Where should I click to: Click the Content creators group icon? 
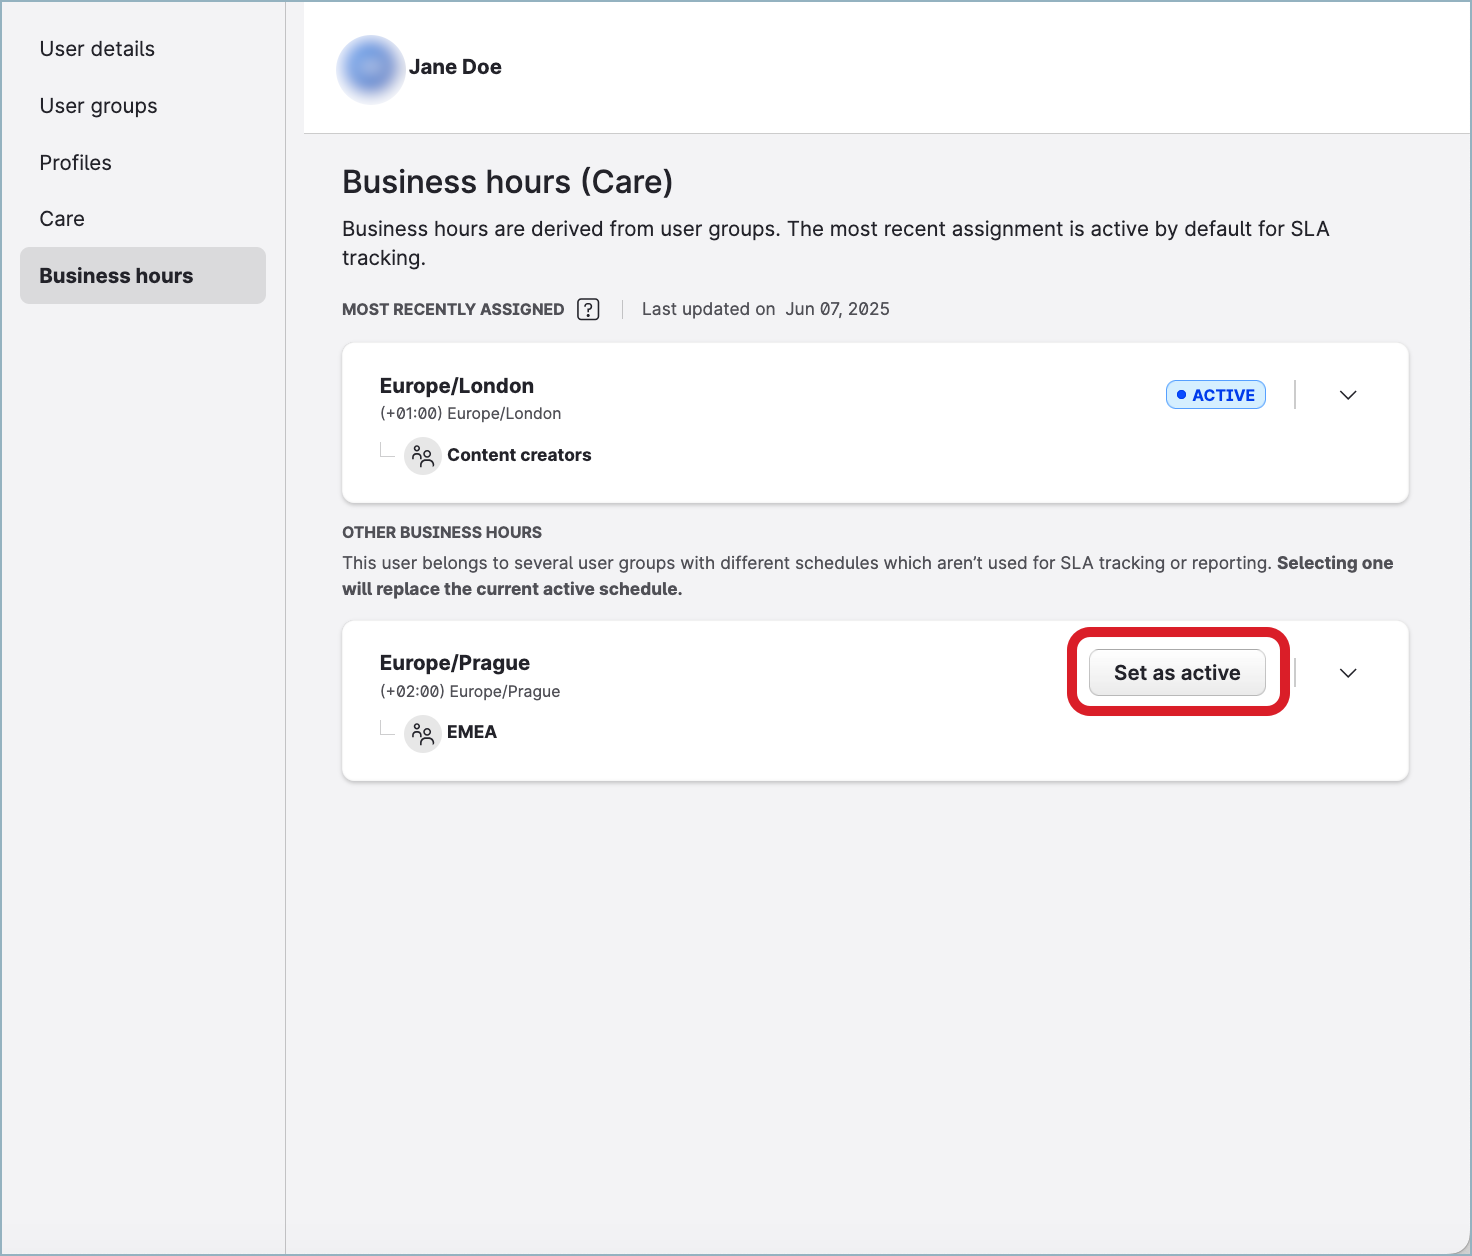tap(422, 456)
